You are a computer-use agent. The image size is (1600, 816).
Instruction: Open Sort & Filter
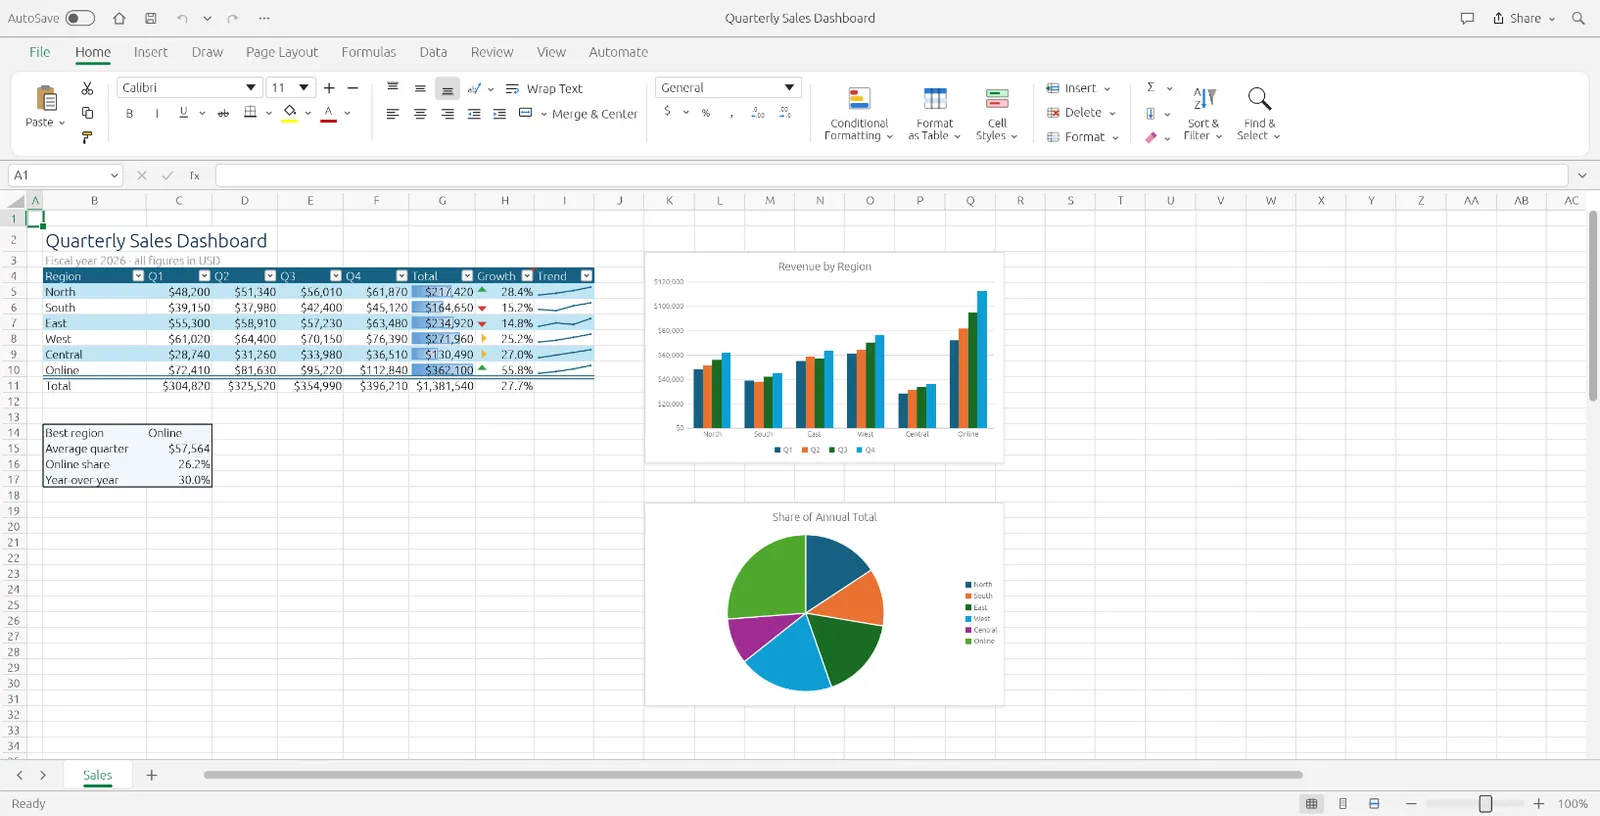pyautogui.click(x=1204, y=114)
